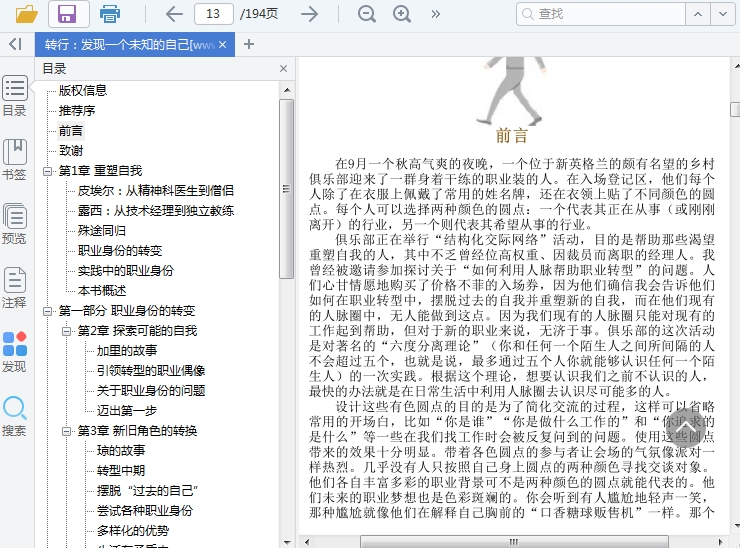The height and width of the screenshot is (548, 740).
Task: Click the back-to-top floating circle button
Action: pos(684,428)
